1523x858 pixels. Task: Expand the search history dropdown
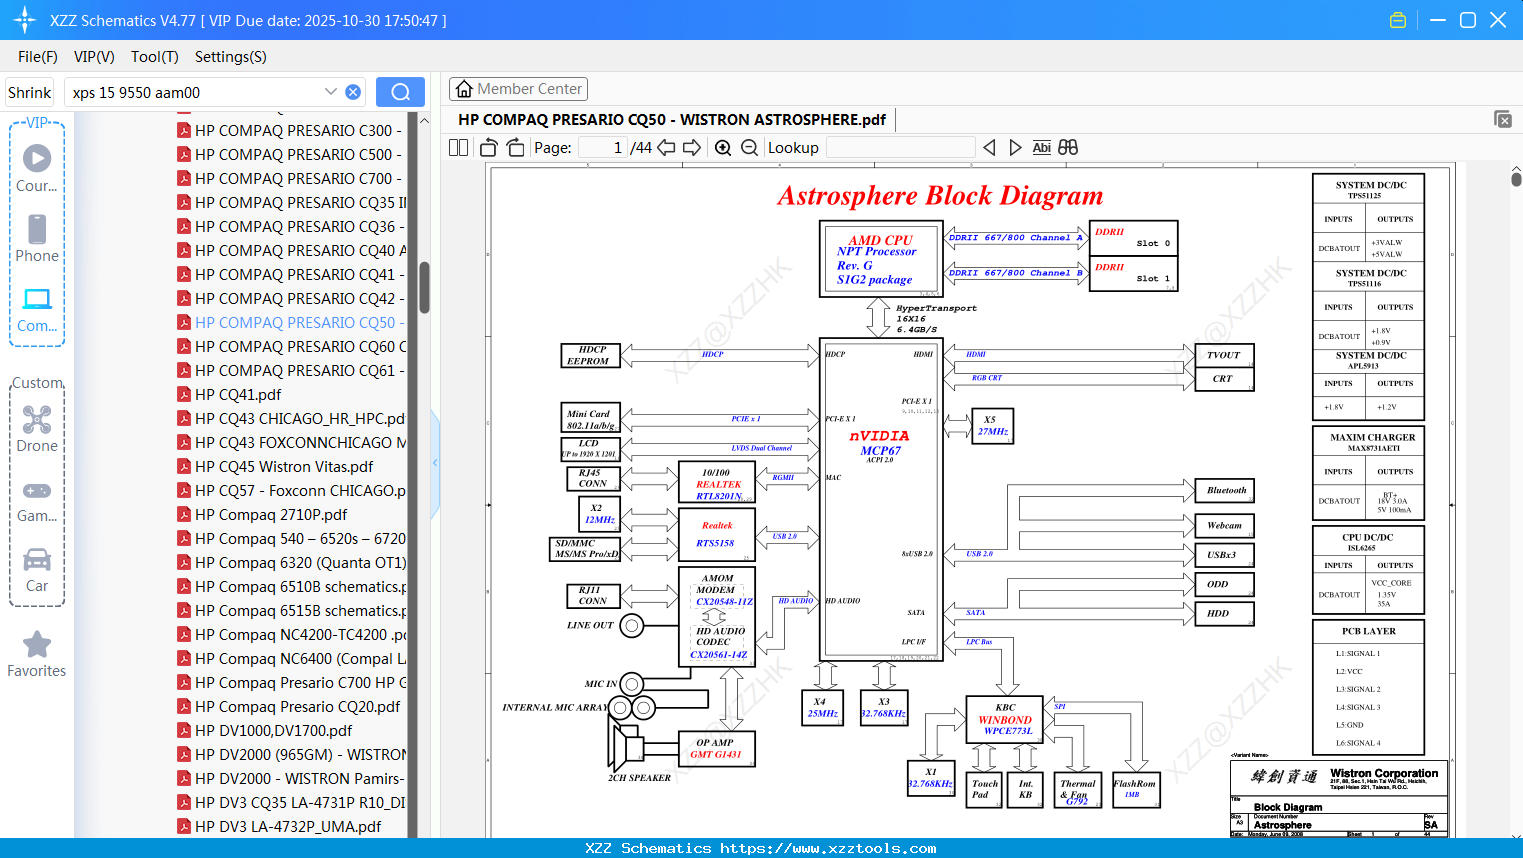(x=330, y=92)
